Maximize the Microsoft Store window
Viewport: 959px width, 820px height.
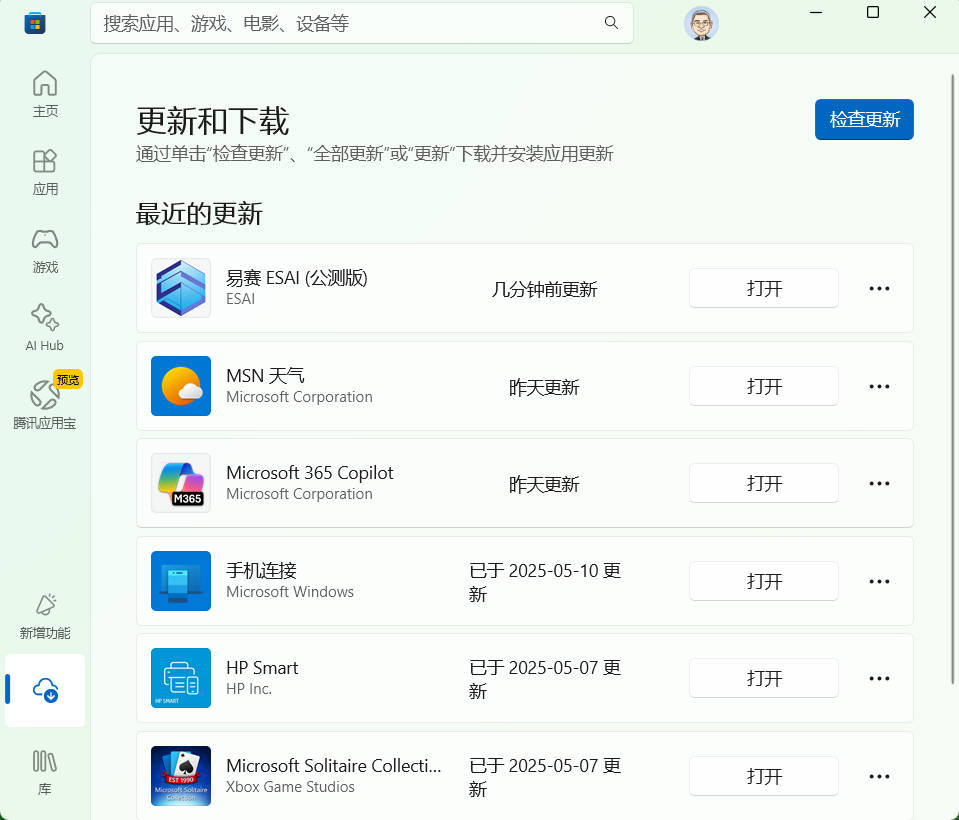coord(873,12)
